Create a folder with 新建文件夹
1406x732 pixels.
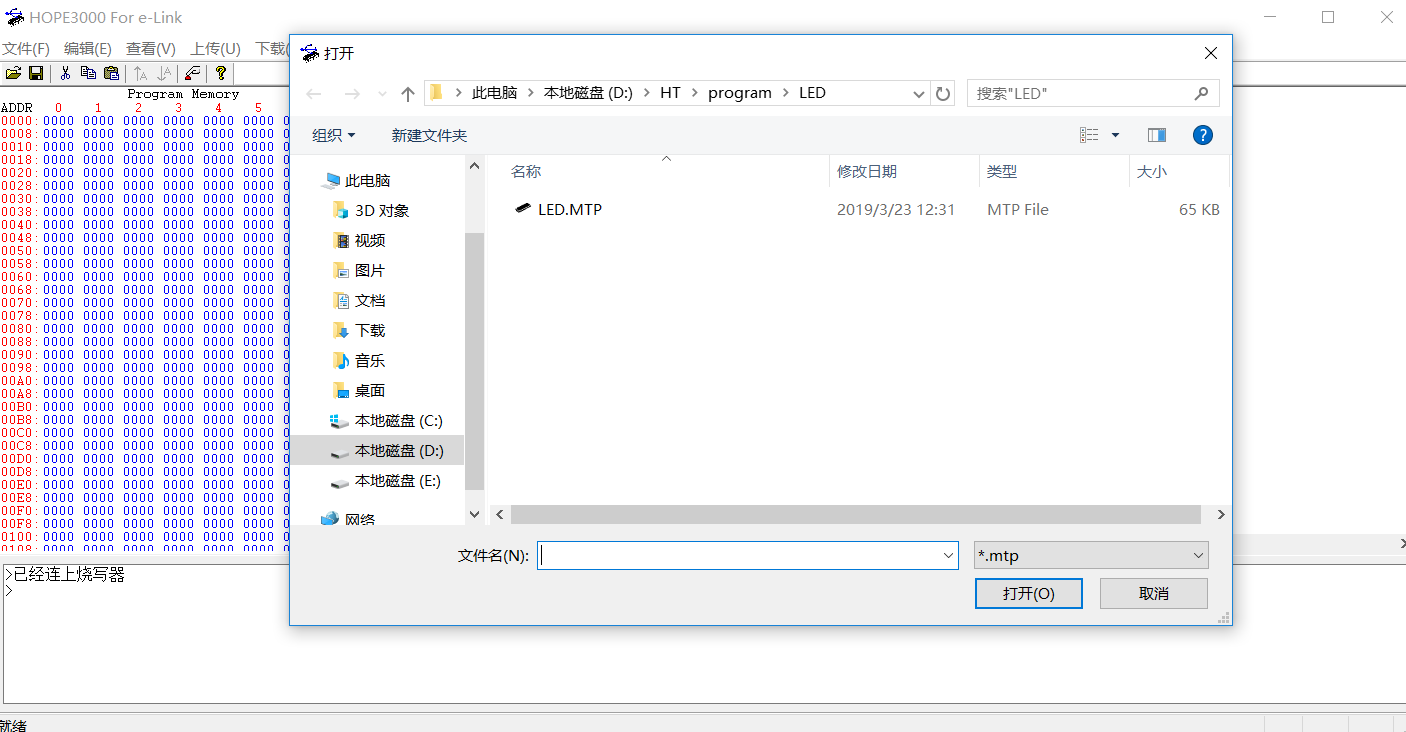429,134
